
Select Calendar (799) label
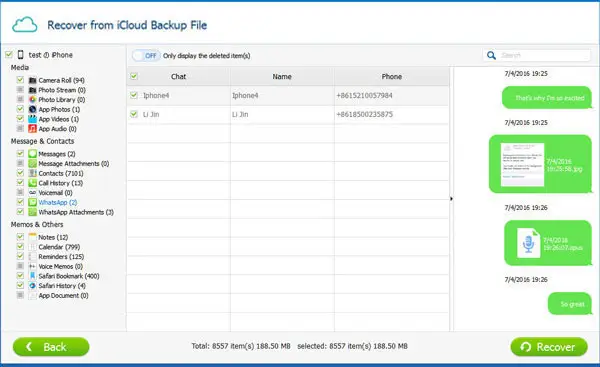(x=59, y=247)
